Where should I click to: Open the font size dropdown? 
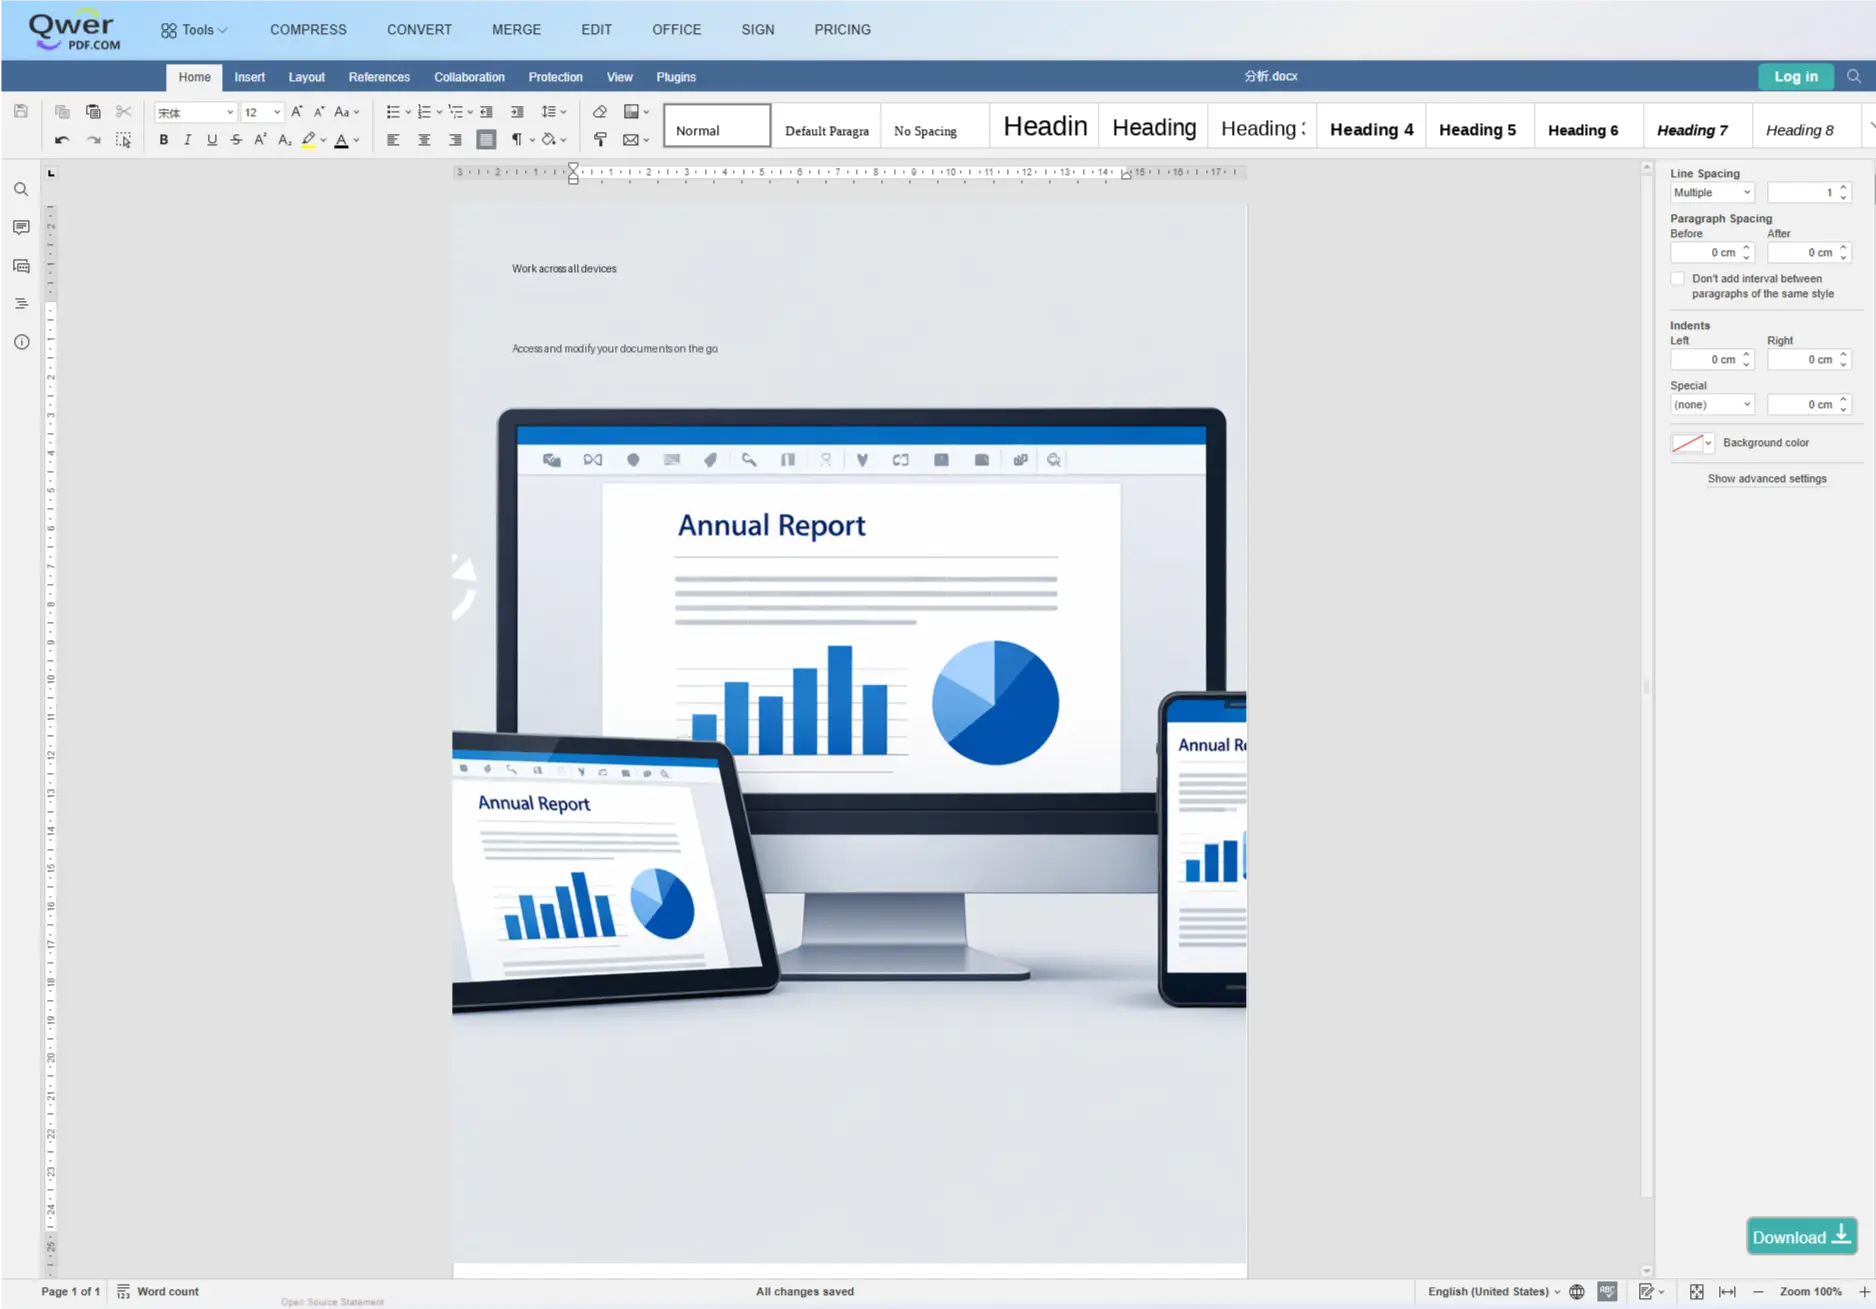263,113
